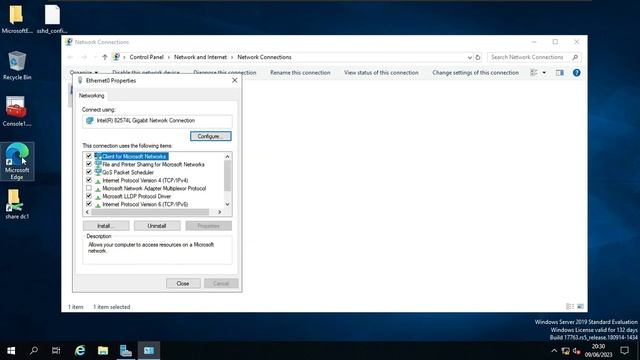Uncheck Client for Microsoft Networks

tap(89, 156)
